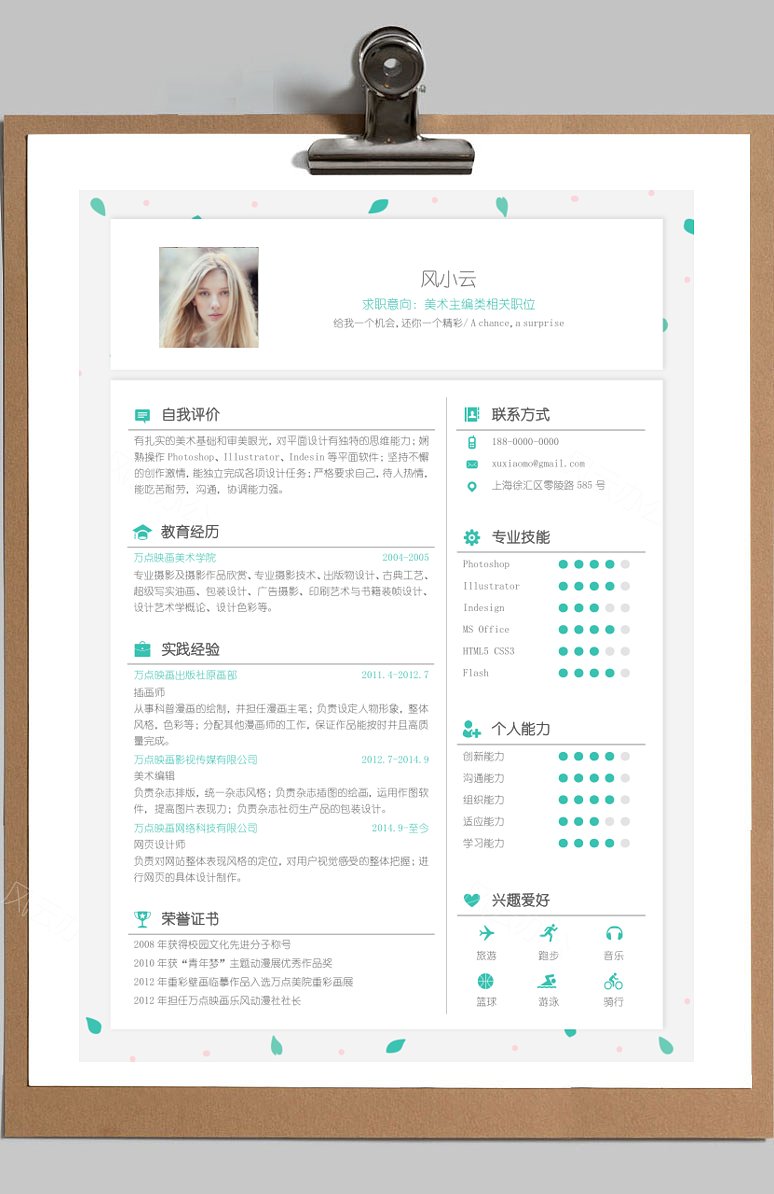The image size is (774, 1194).
Task: Click the 教育经历 section heading
Action: pyautogui.click(x=190, y=532)
